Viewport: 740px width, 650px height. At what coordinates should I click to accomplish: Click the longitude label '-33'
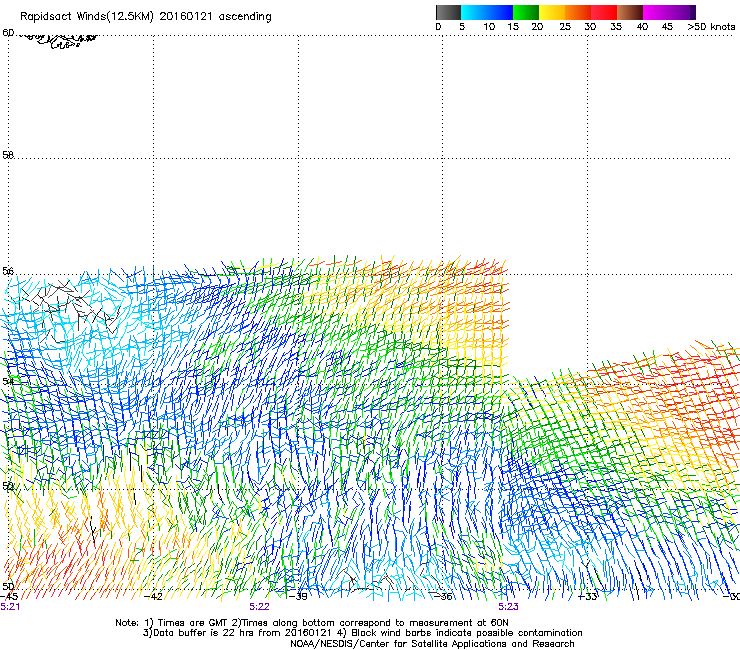588,596
